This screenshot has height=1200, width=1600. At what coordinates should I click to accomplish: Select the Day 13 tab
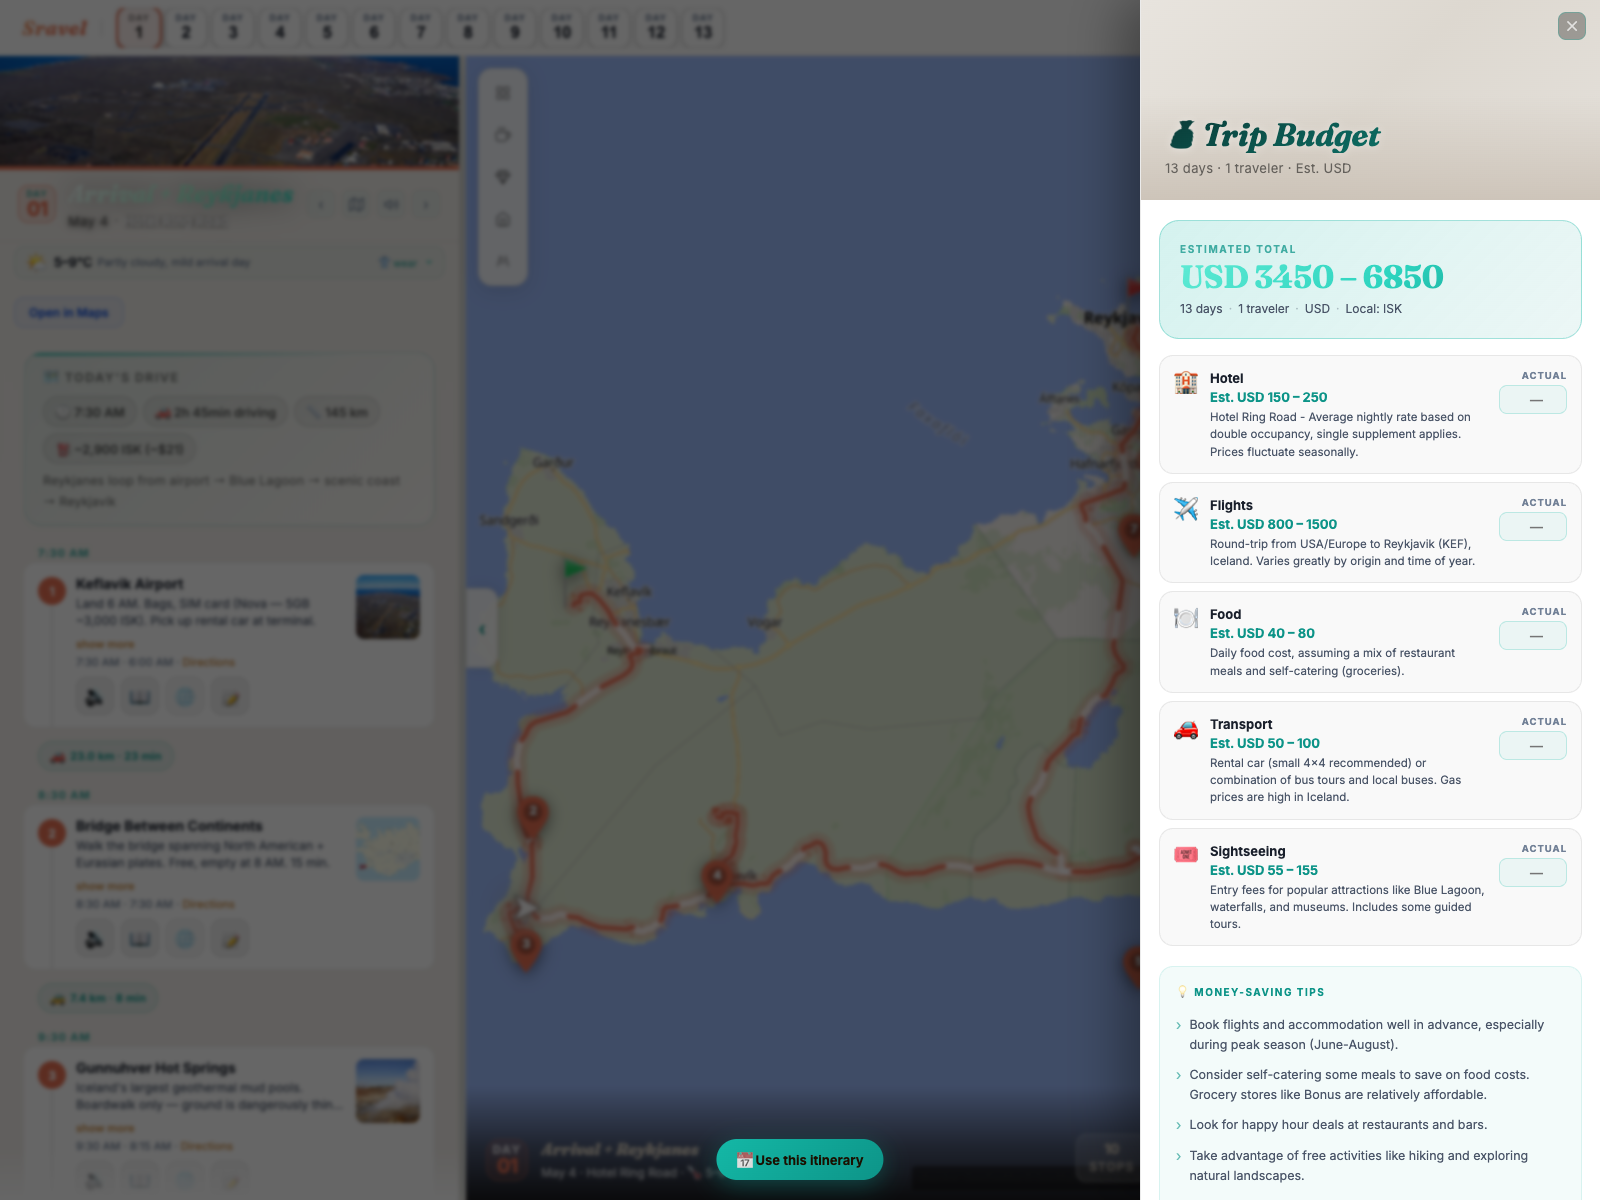703,28
